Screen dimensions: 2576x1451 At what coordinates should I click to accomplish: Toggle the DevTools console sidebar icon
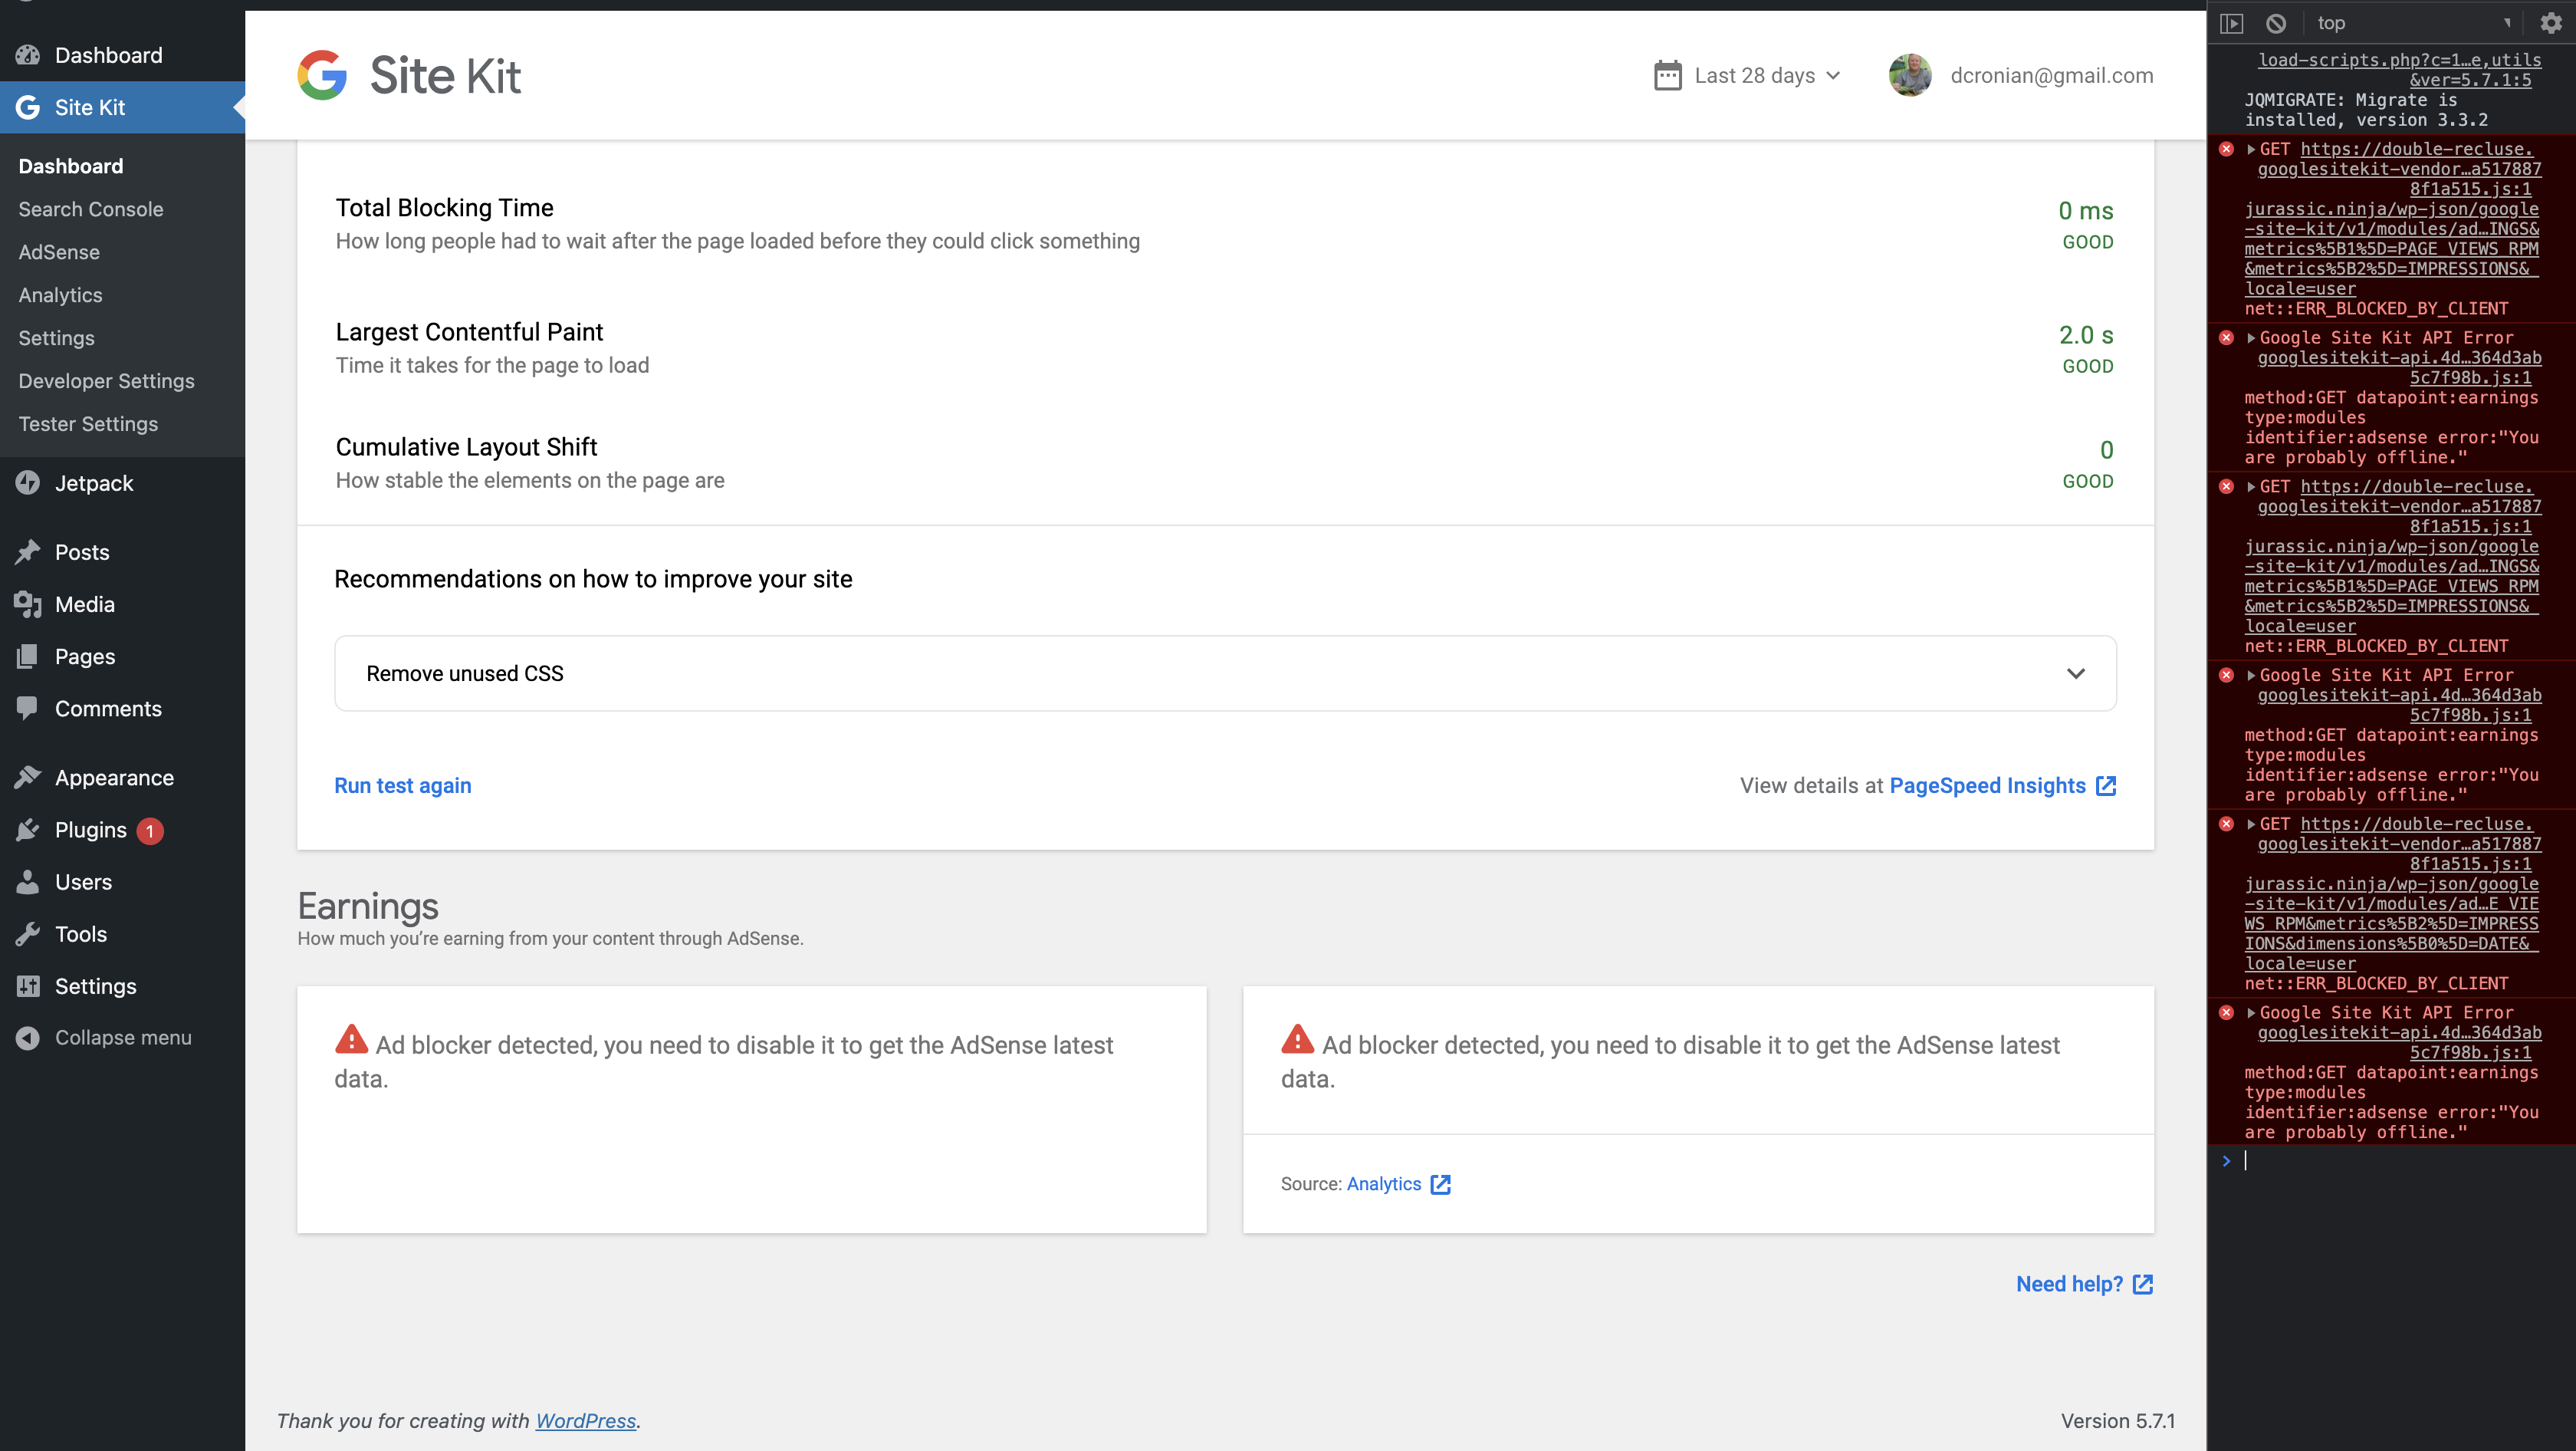(x=2232, y=23)
